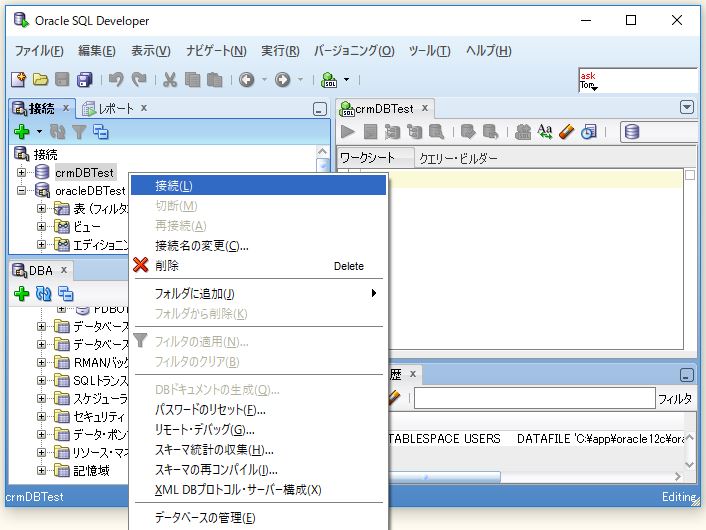This screenshot has width=706, height=530.
Task: Click the Save All icon in the main toolbar
Action: click(85, 80)
